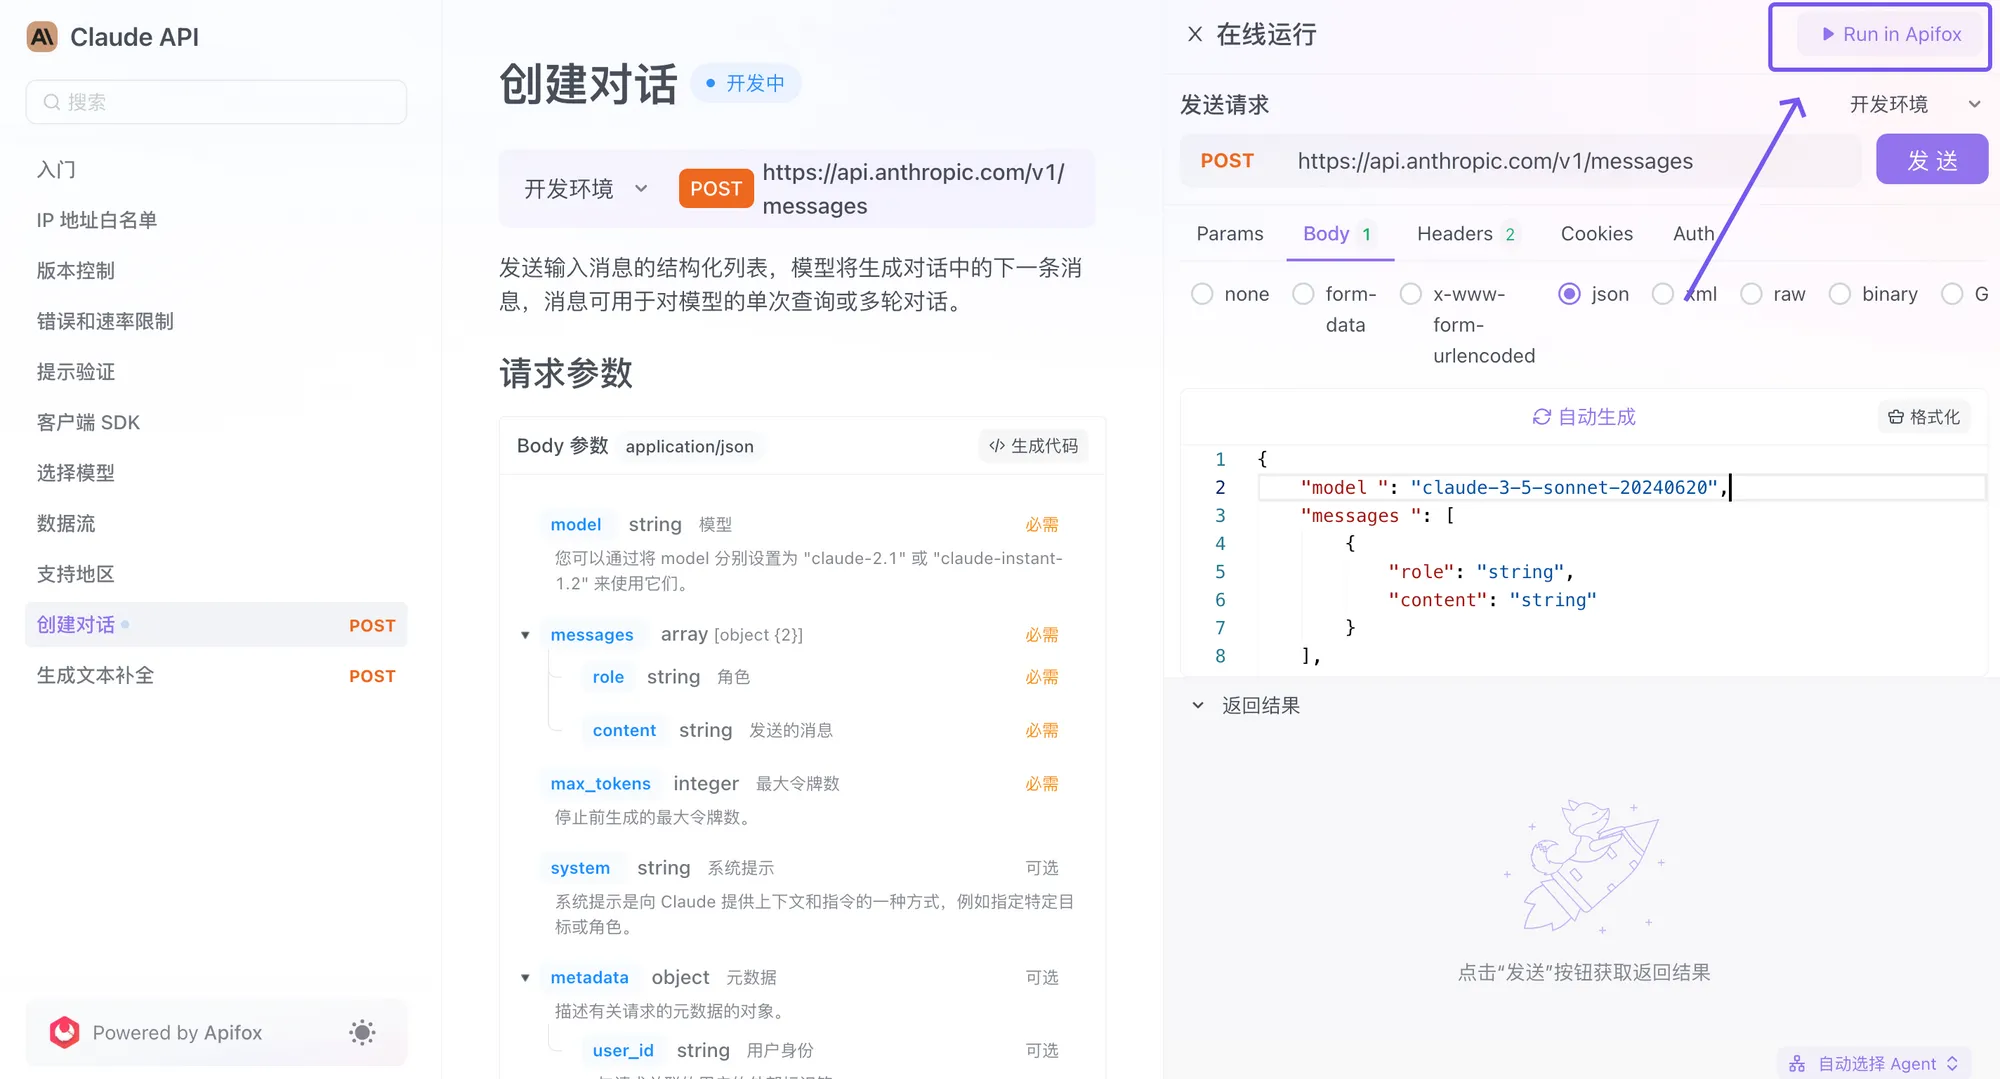This screenshot has height=1079, width=2000.
Task: Click the system parameter name
Action: [x=580, y=868]
